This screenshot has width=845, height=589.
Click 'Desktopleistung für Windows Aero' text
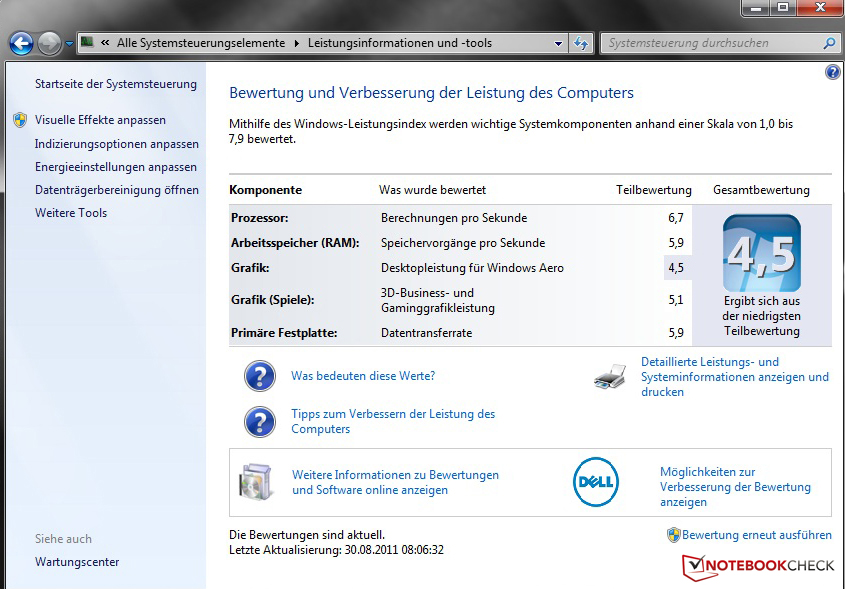click(472, 268)
